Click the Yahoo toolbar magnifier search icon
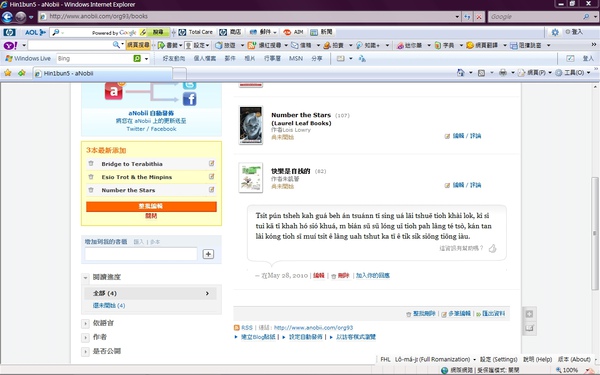 [x=116, y=45]
